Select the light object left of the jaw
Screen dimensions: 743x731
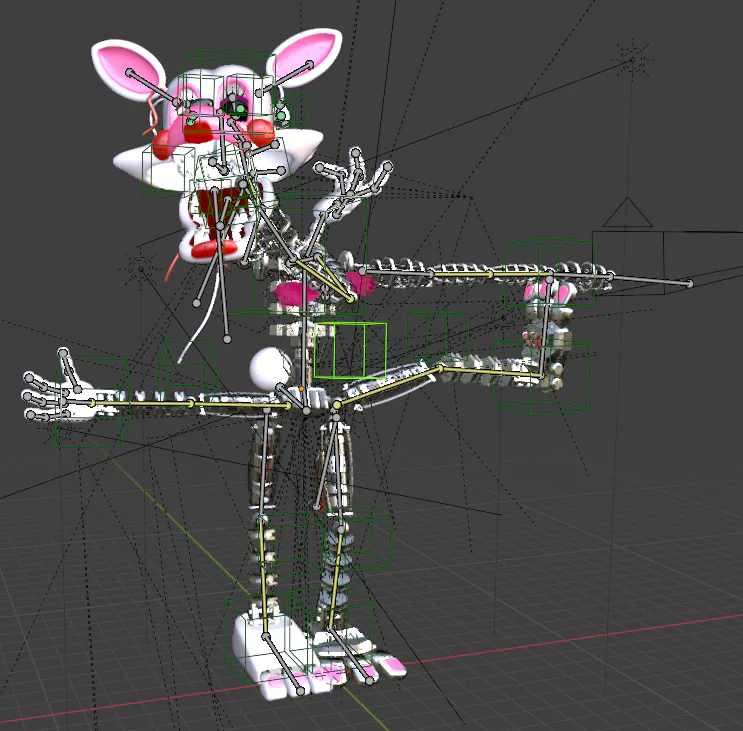click(x=140, y=269)
